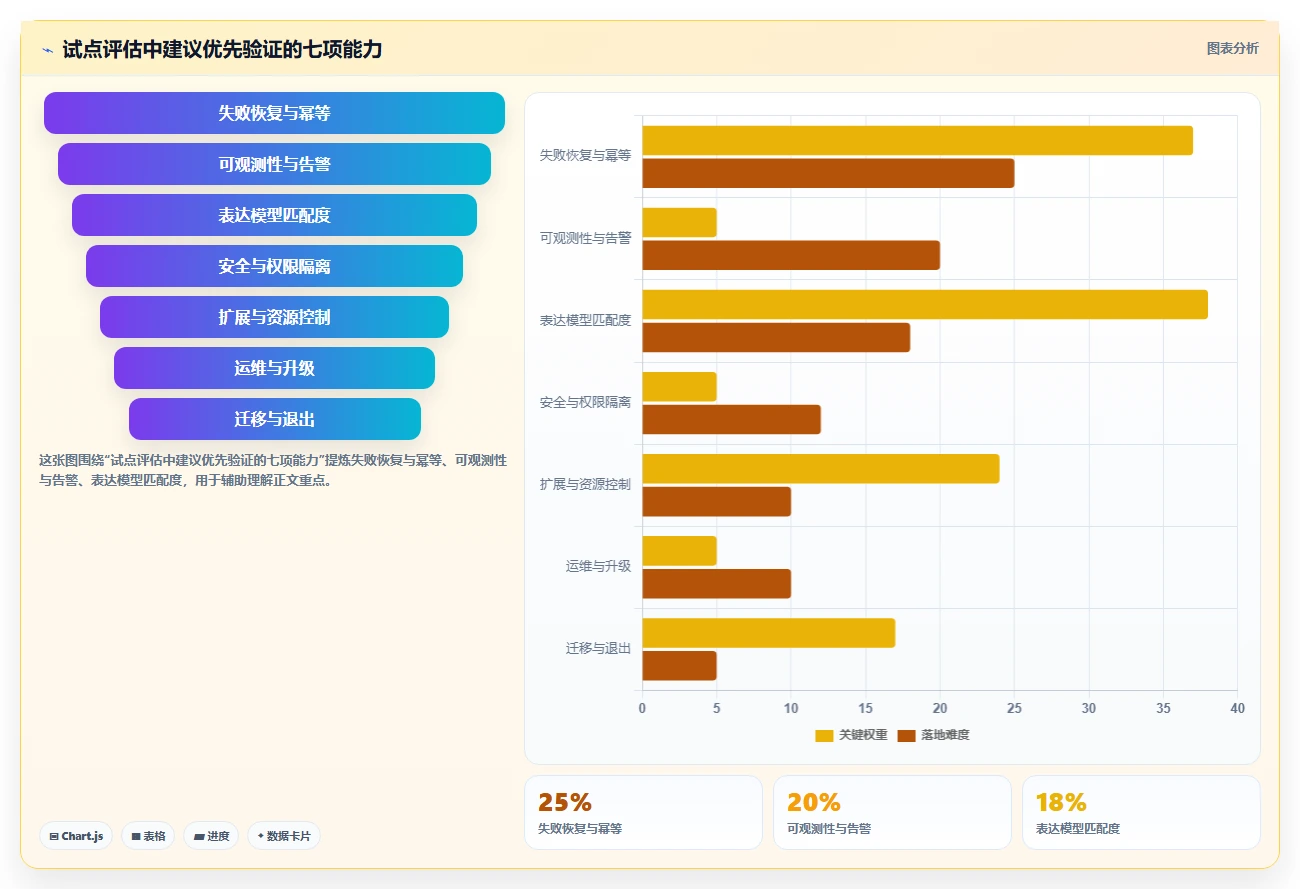Click the yellow bar for 运维与升级
This screenshot has height=889, width=1300.
(x=679, y=550)
